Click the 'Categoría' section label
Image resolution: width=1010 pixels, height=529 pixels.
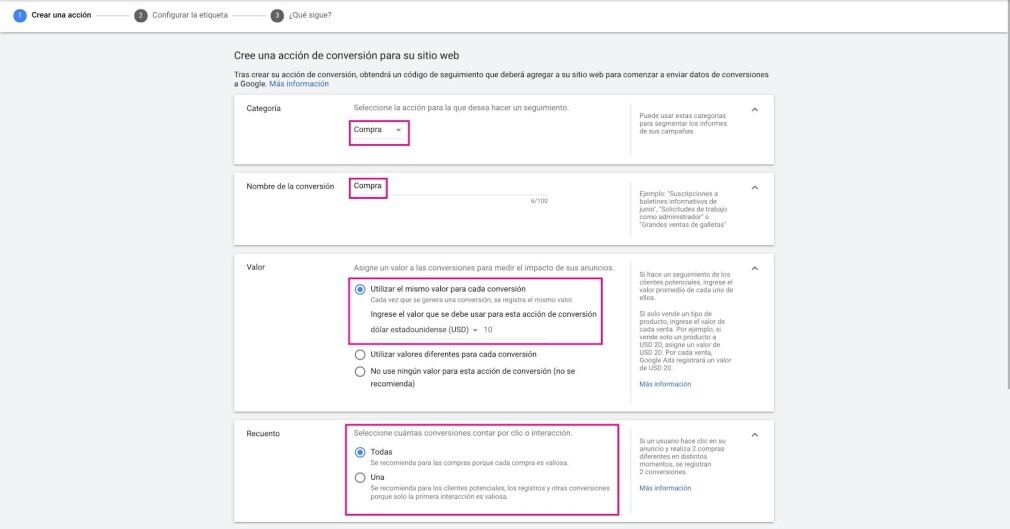[263, 108]
